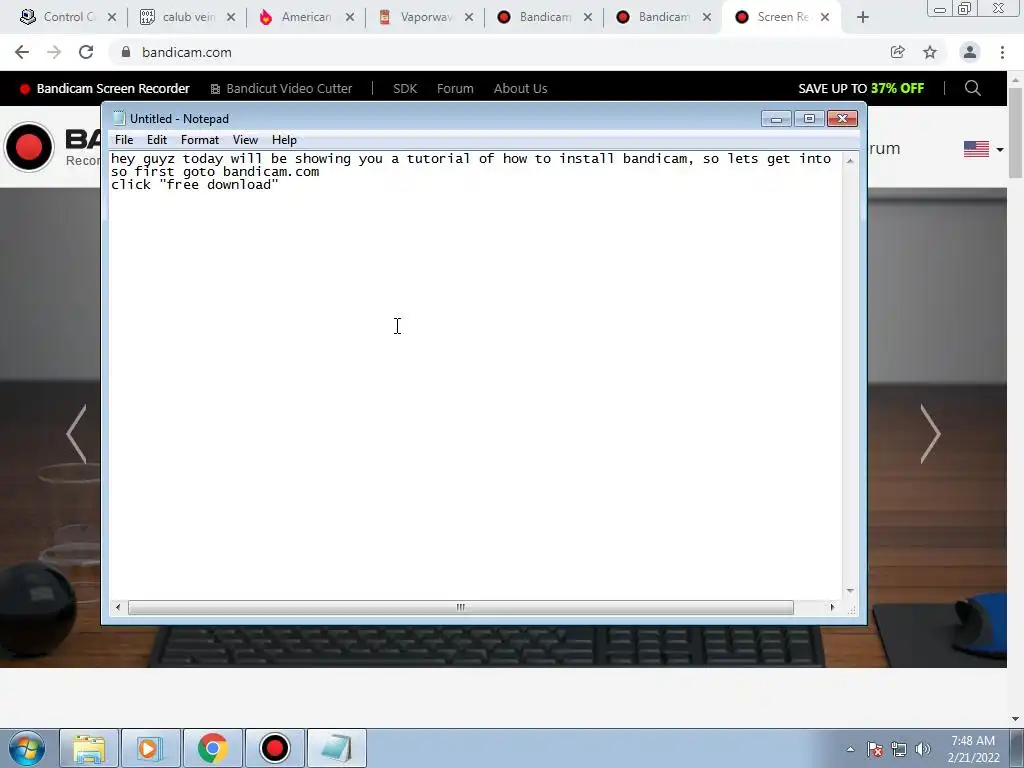Close the Screen Re tab

825,17
